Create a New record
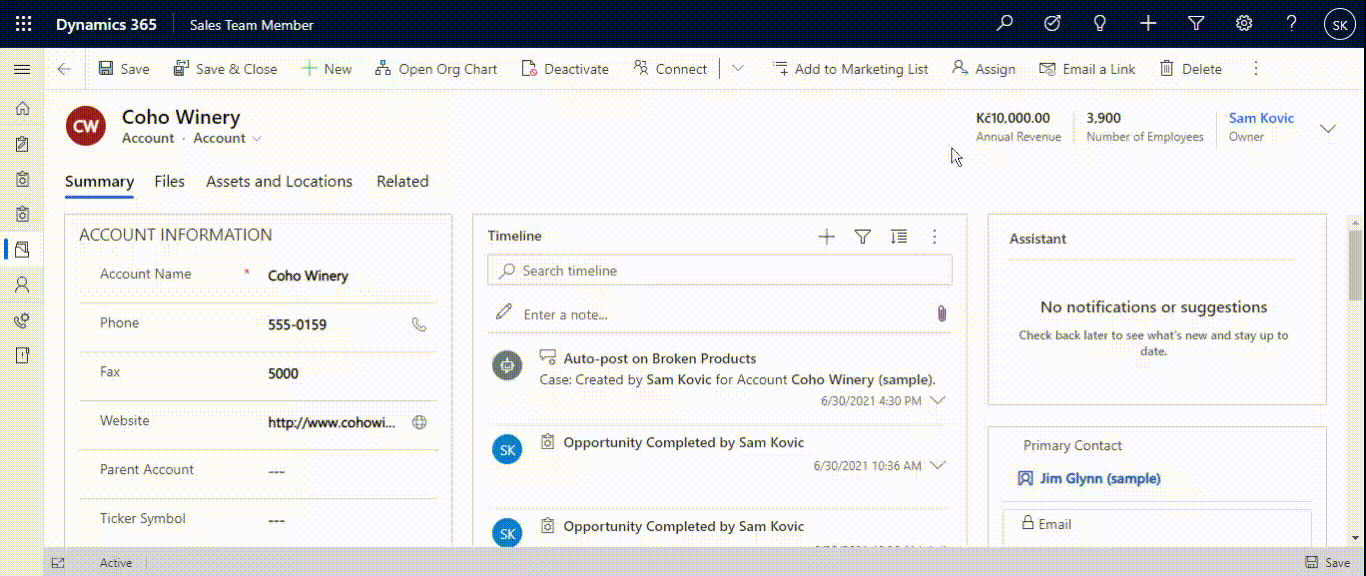Viewport: 1366px width, 576px height. point(327,69)
